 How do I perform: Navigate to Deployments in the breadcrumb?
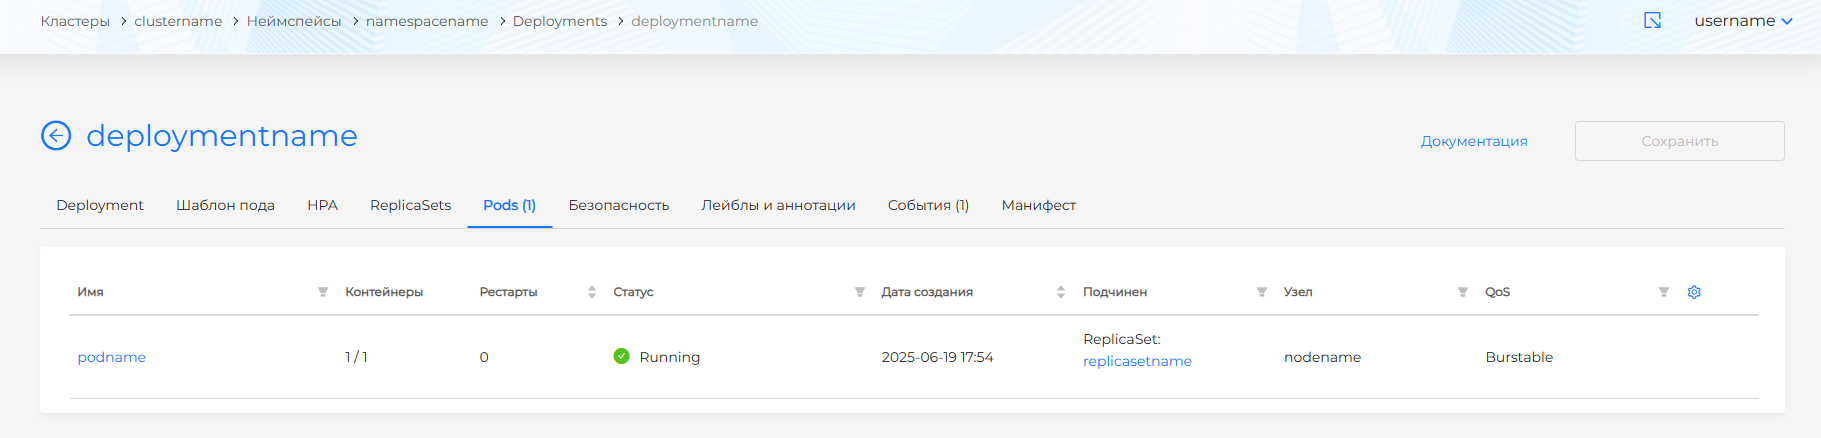pos(559,21)
